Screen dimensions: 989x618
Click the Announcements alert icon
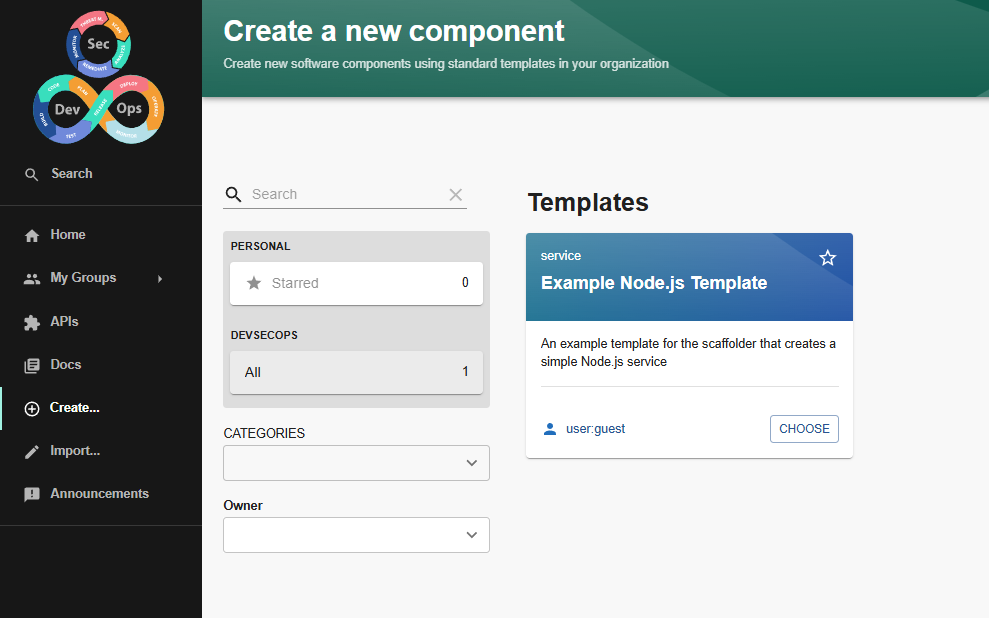(x=32, y=494)
